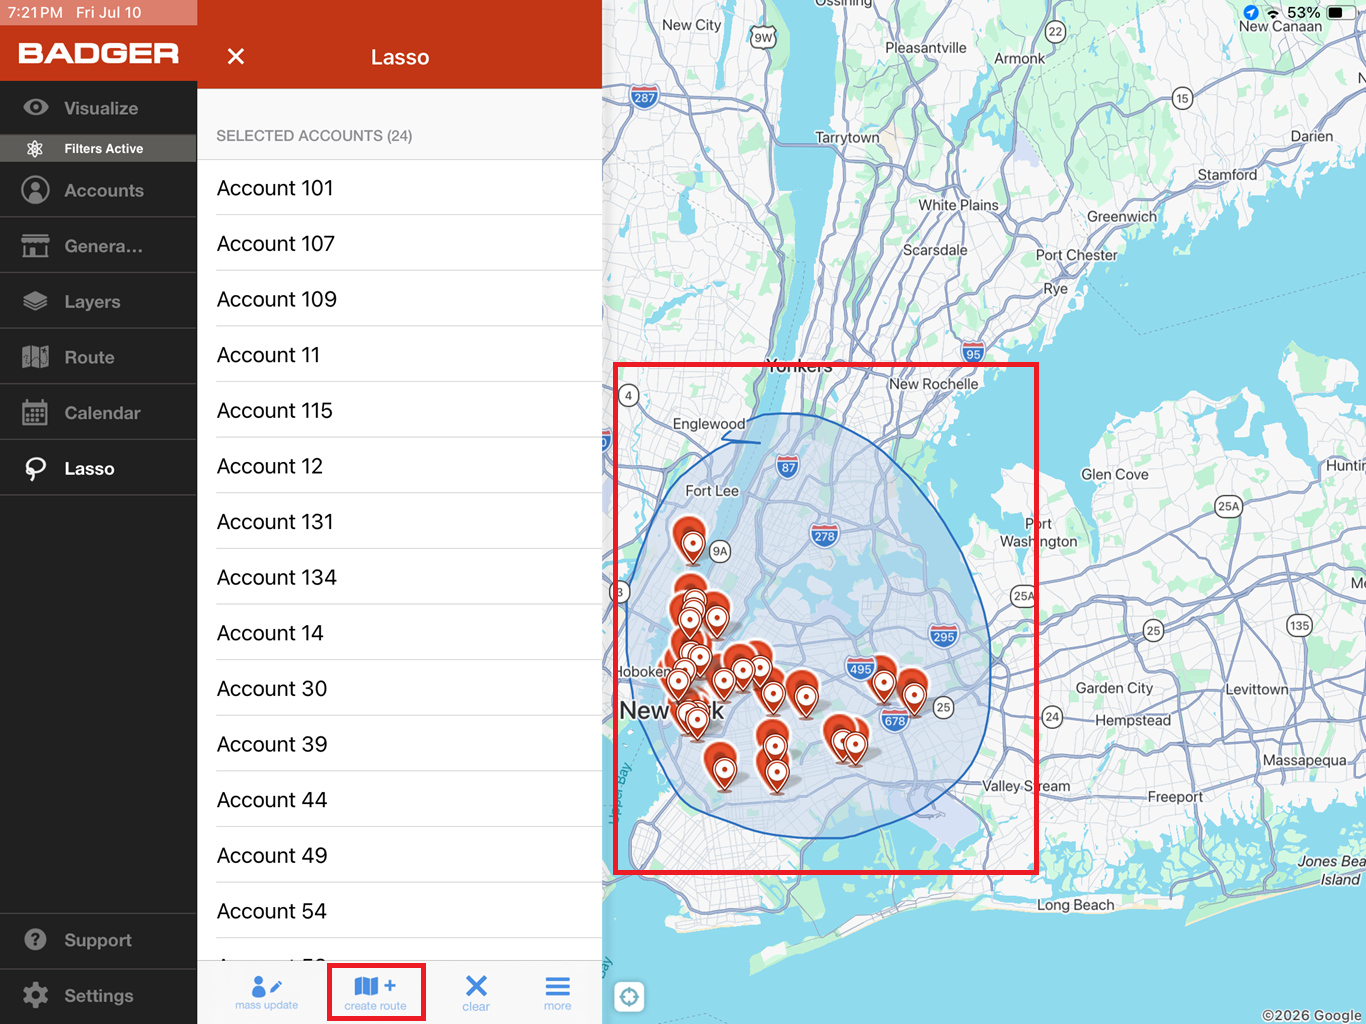Click the White Plains map label
Image resolution: width=1366 pixels, height=1024 pixels.
pos(958,205)
